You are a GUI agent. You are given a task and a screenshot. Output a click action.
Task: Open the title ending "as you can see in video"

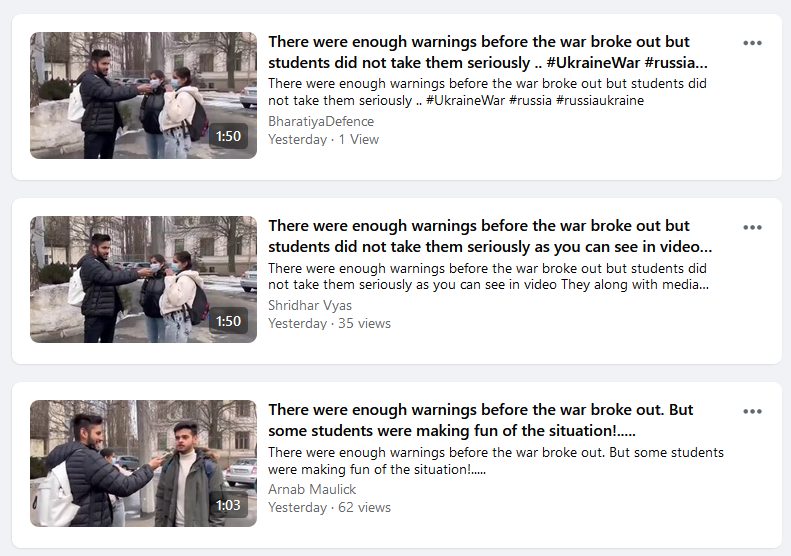click(x=489, y=235)
